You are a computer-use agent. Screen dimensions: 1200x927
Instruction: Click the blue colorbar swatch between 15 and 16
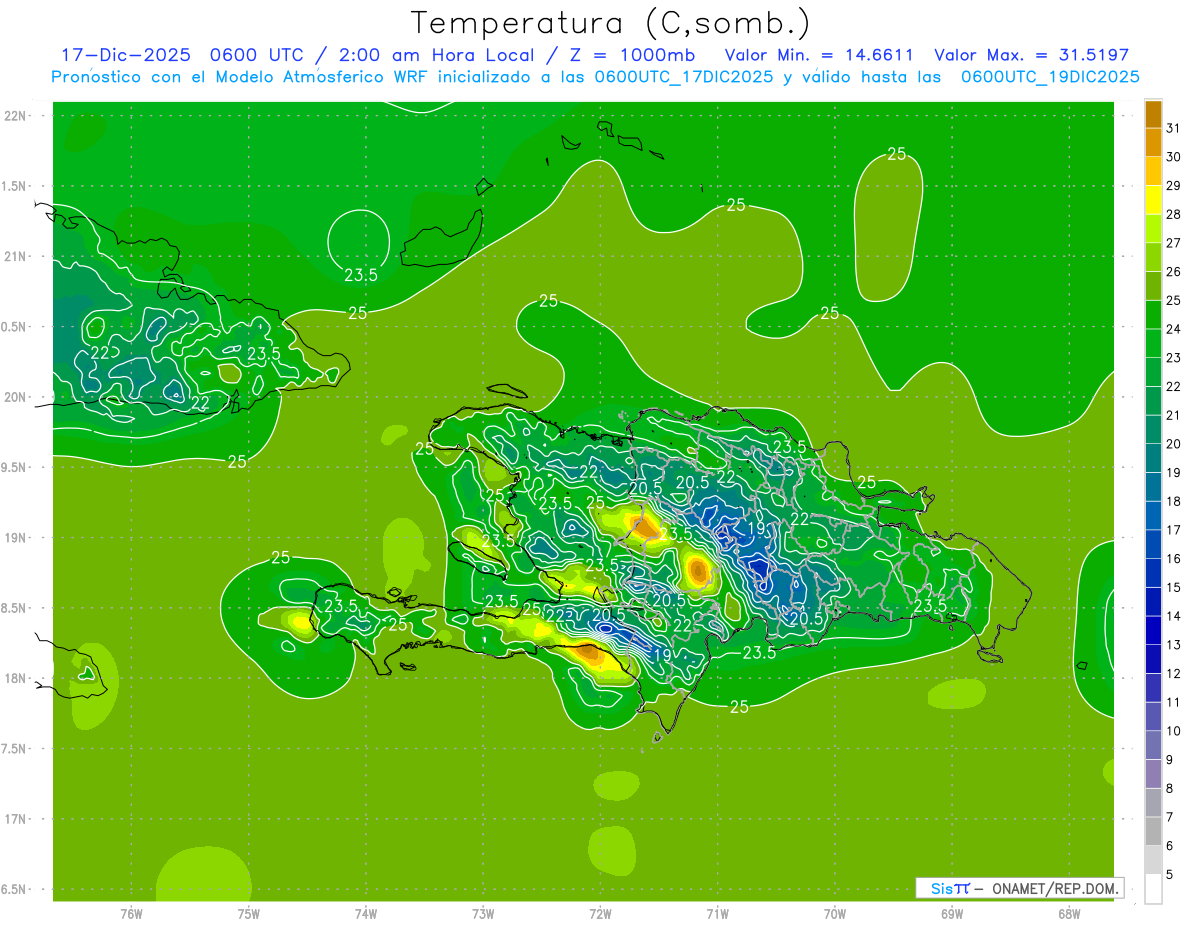(1153, 573)
